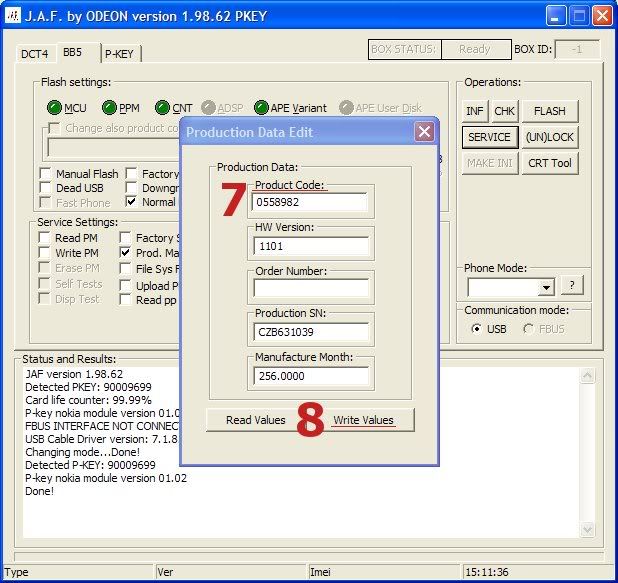618x583 pixels.
Task: Click the status log scroll up arrow
Action: (x=587, y=376)
